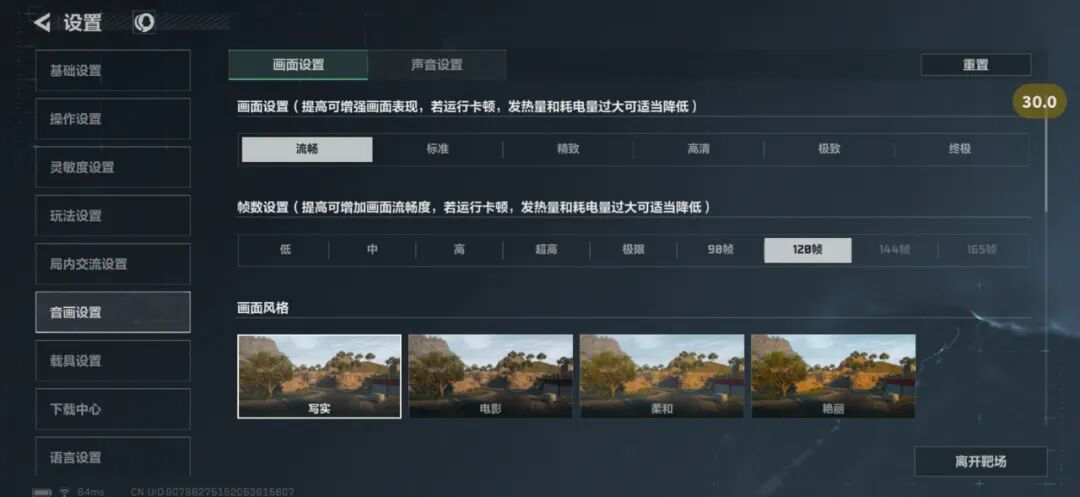Switch to the 声音设置 tab
This screenshot has width=1080, height=497.
(437, 65)
